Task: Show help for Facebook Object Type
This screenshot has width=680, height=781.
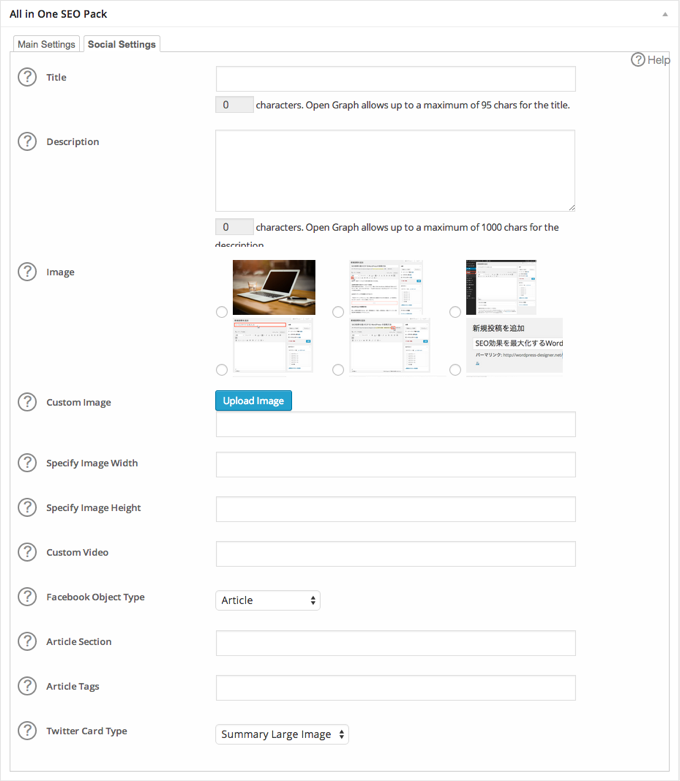Action: click(27, 597)
